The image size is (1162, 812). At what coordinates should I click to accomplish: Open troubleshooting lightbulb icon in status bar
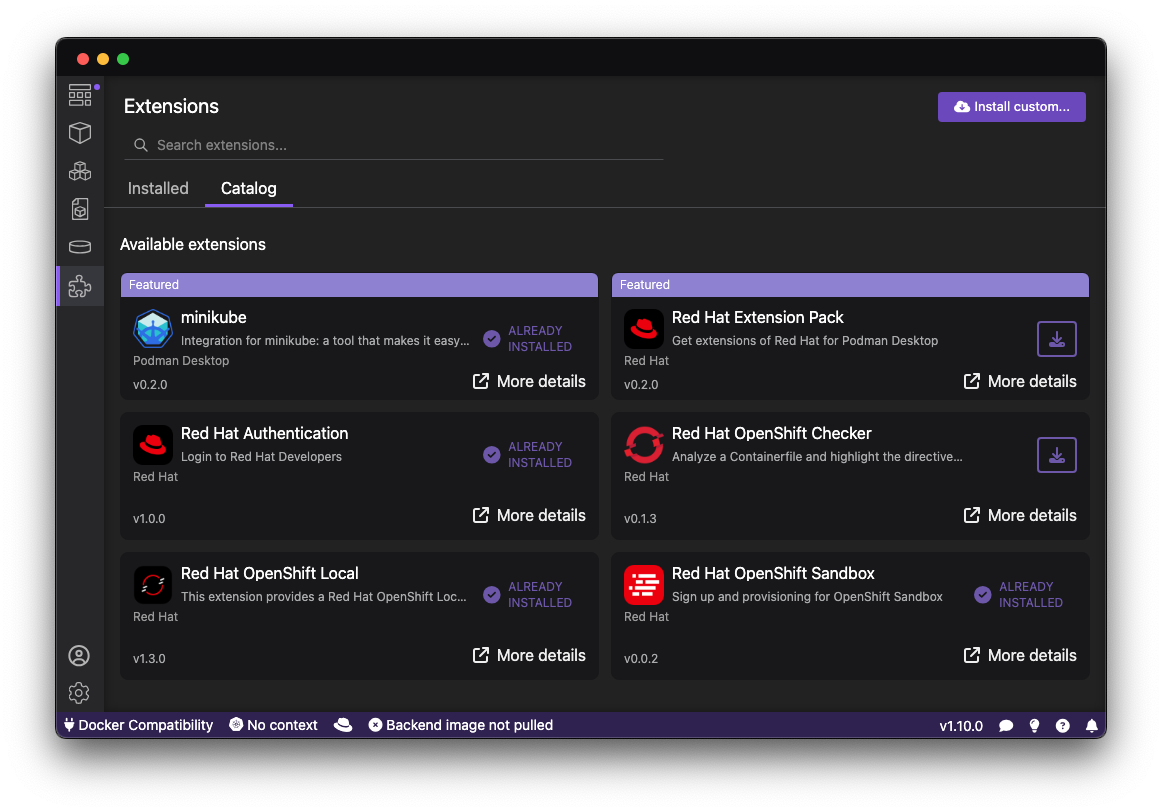coord(1035,726)
